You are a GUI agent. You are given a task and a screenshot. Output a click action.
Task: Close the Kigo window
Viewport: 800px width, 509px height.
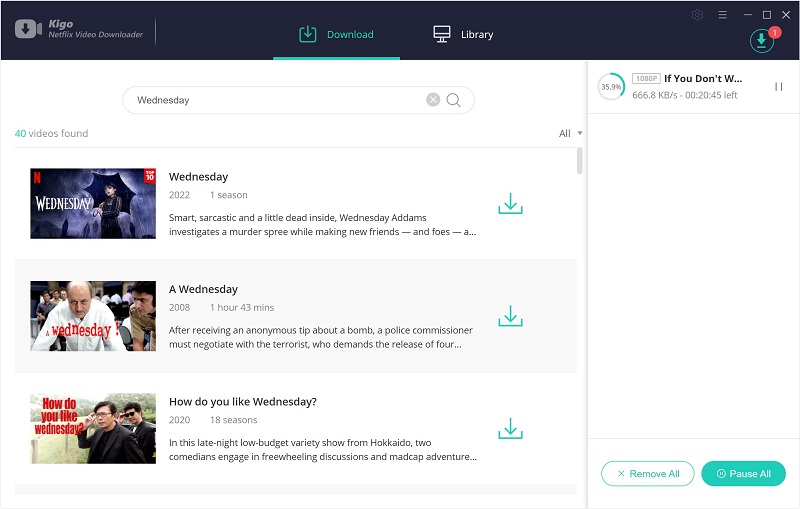coord(786,15)
